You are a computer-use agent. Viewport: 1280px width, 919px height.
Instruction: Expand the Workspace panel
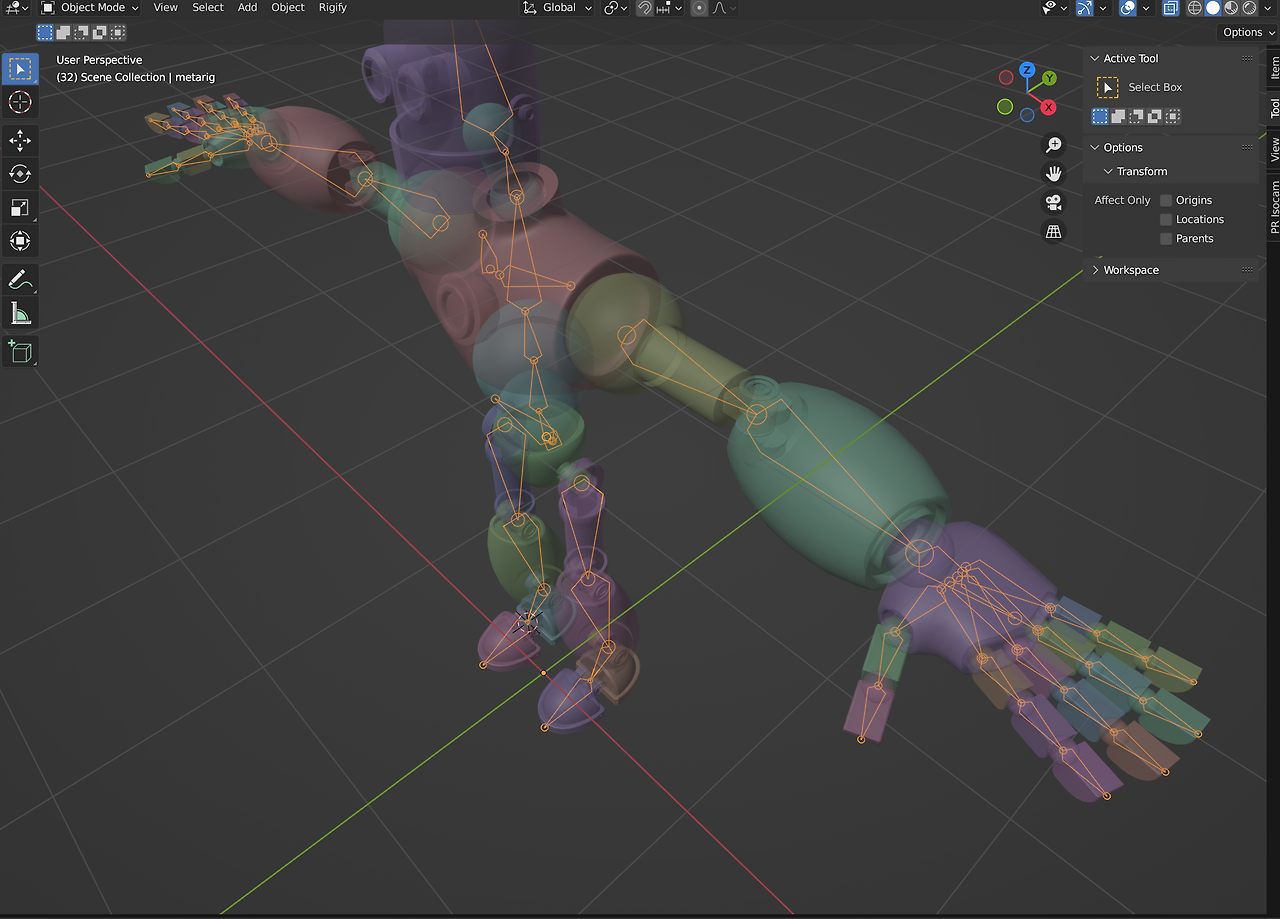[x=1130, y=270]
